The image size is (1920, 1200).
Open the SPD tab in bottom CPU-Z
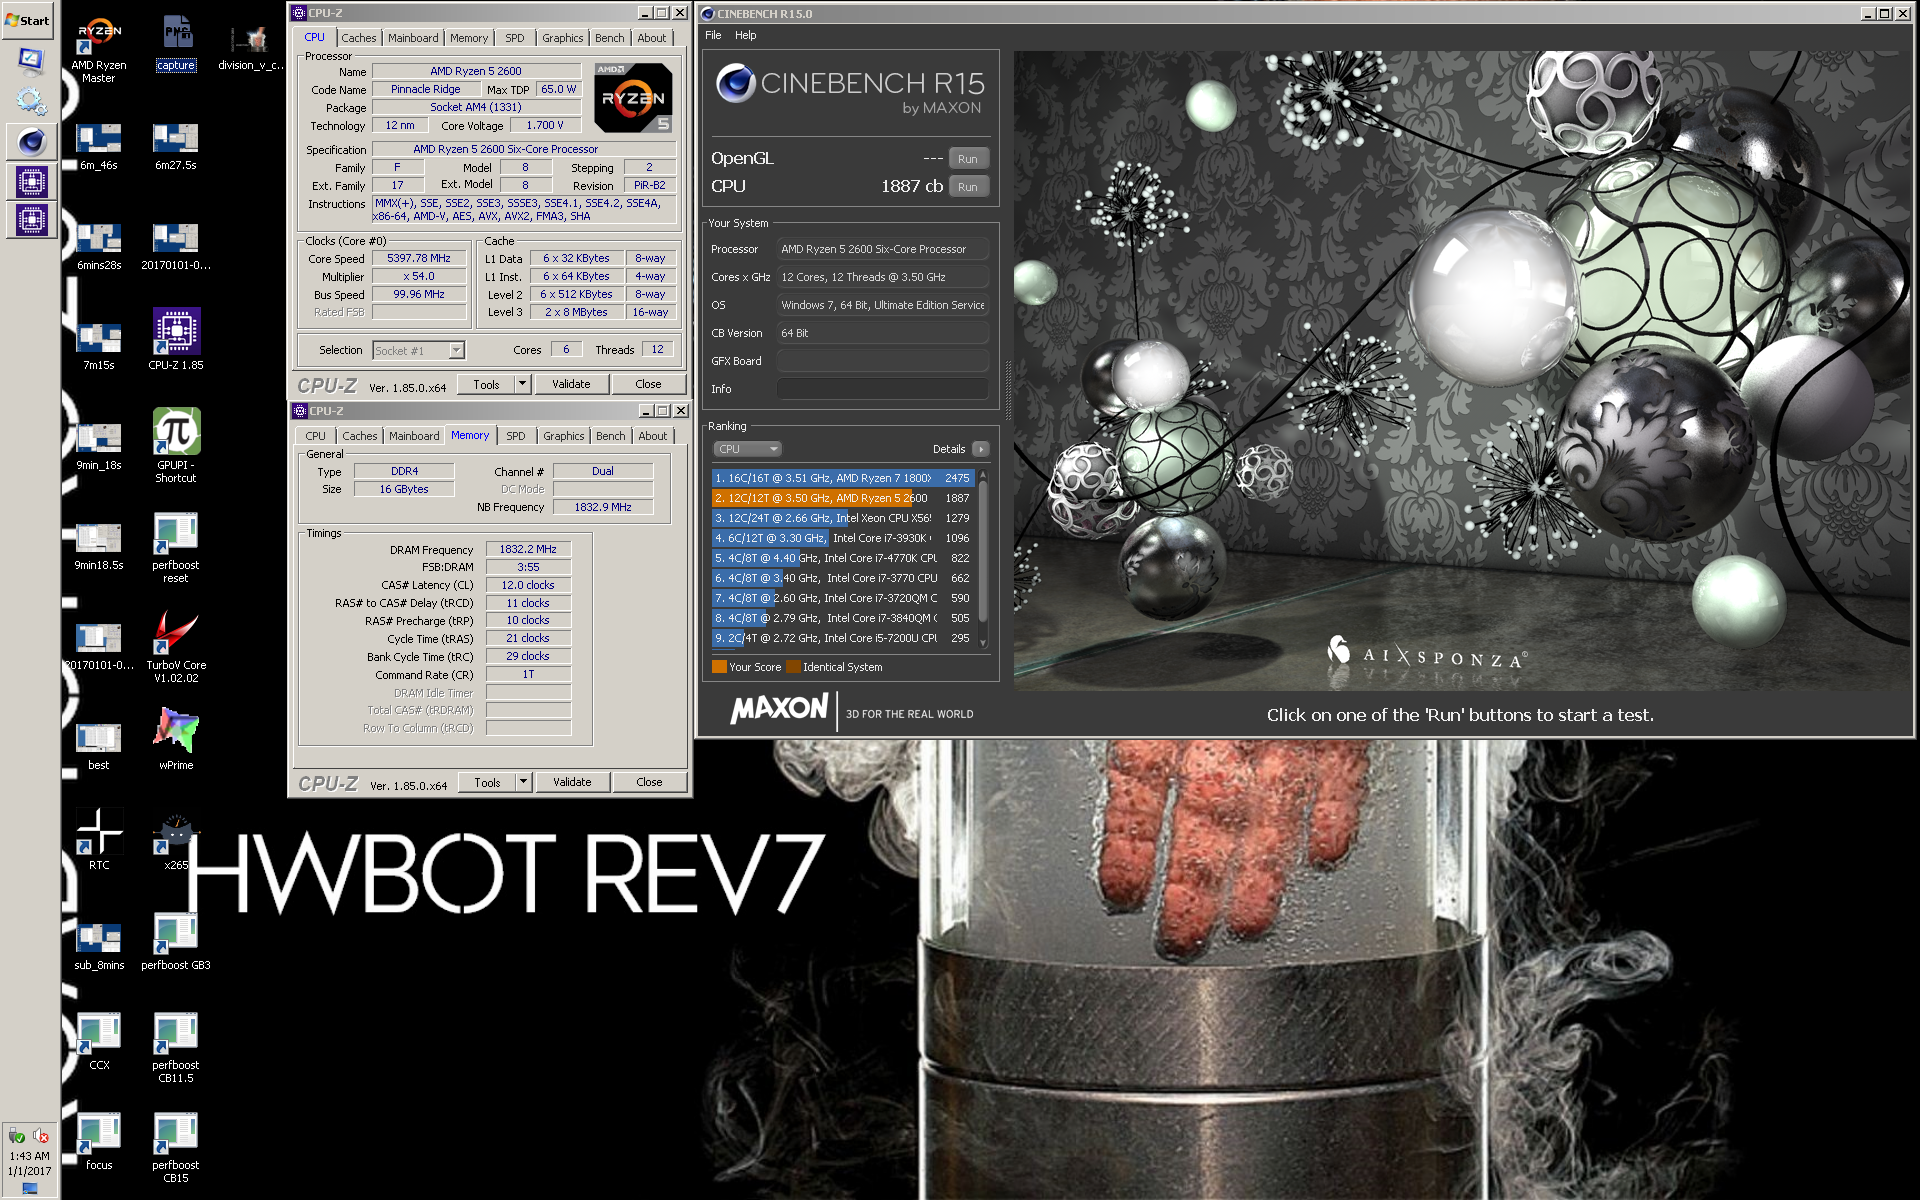point(516,436)
